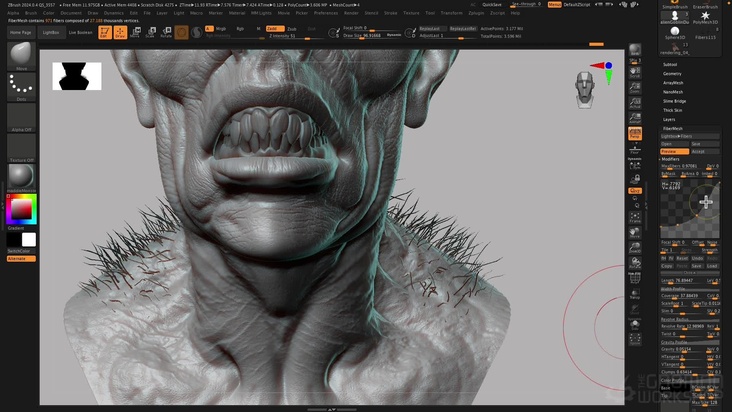This screenshot has height=412, width=732.
Task: Open the current brush thumbnail (Move)
Action: [x=21, y=56]
